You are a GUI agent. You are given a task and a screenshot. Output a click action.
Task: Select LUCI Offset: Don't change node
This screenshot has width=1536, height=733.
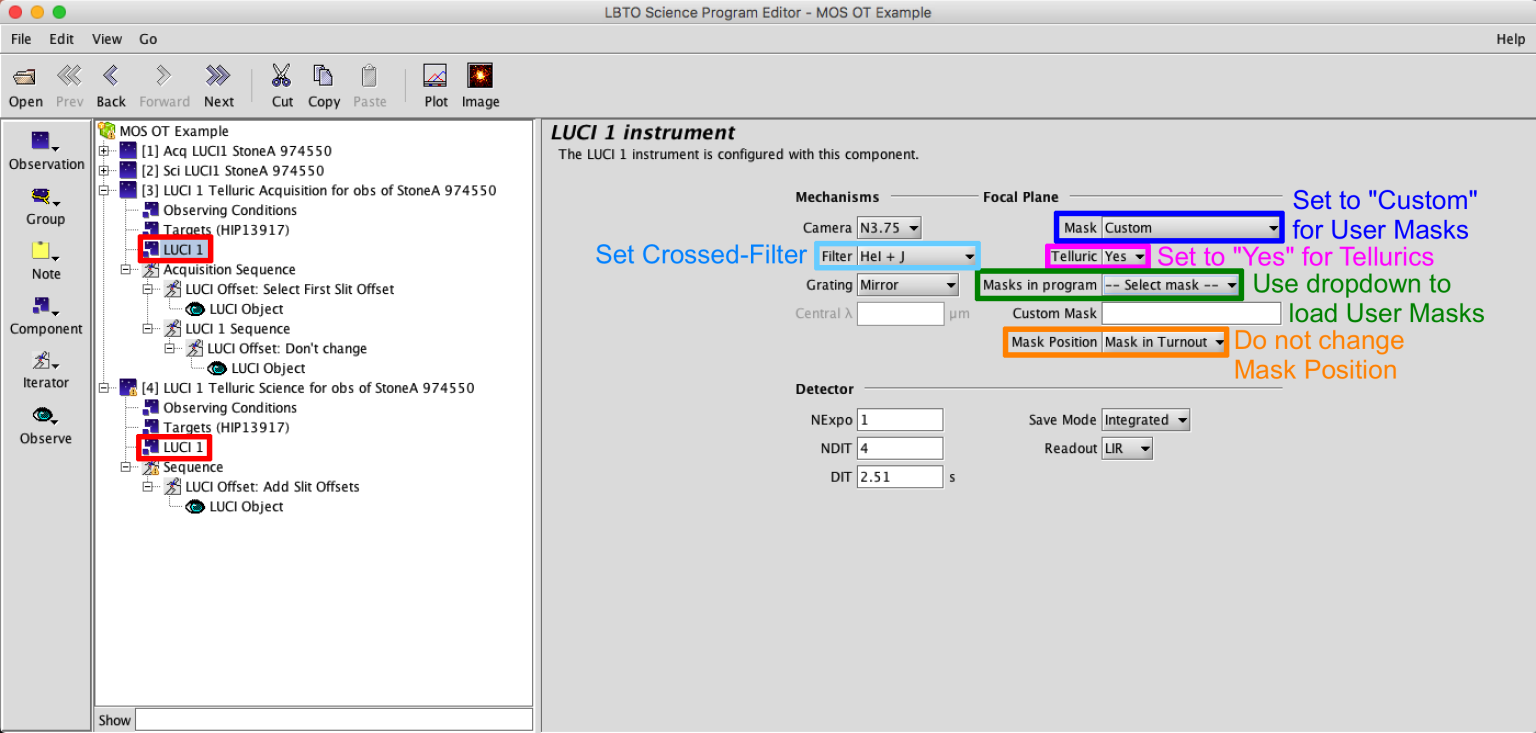(x=287, y=349)
